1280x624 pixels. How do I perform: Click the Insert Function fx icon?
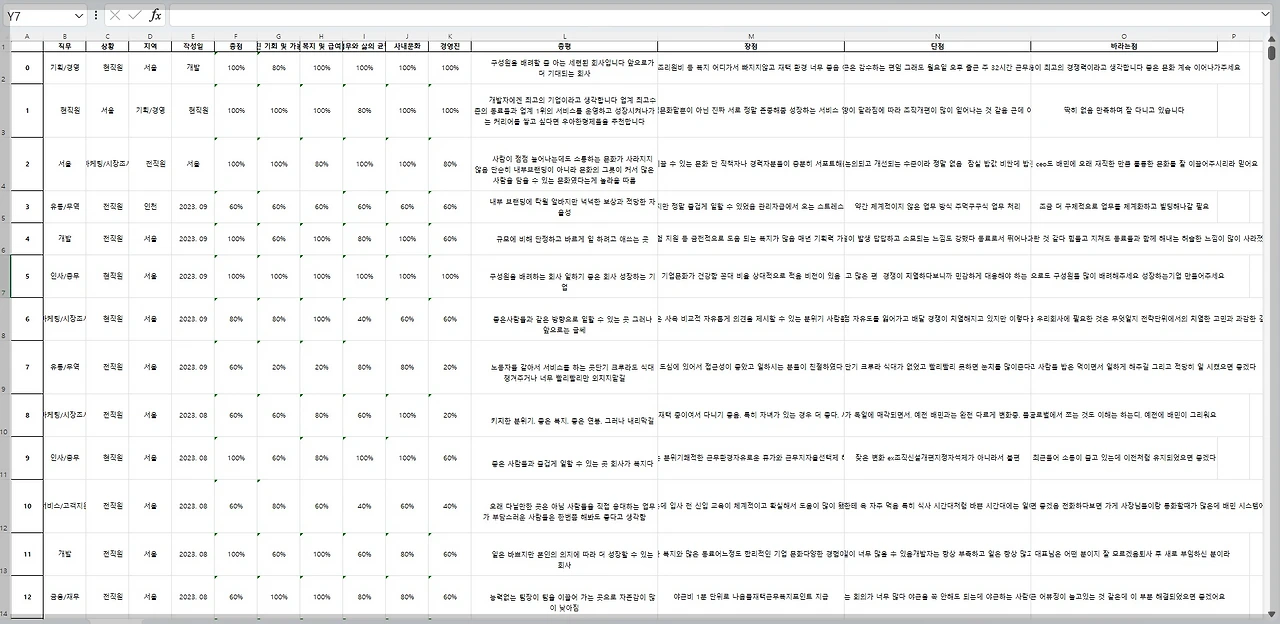coord(155,16)
